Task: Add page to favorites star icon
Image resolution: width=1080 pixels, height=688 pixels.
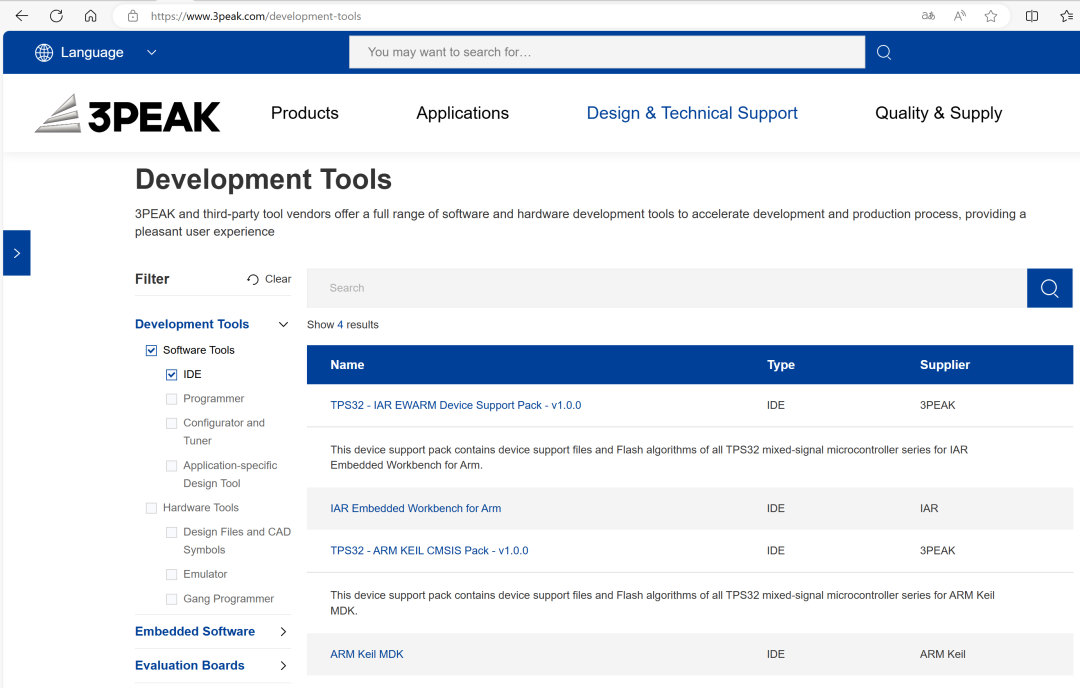Action: coord(990,16)
